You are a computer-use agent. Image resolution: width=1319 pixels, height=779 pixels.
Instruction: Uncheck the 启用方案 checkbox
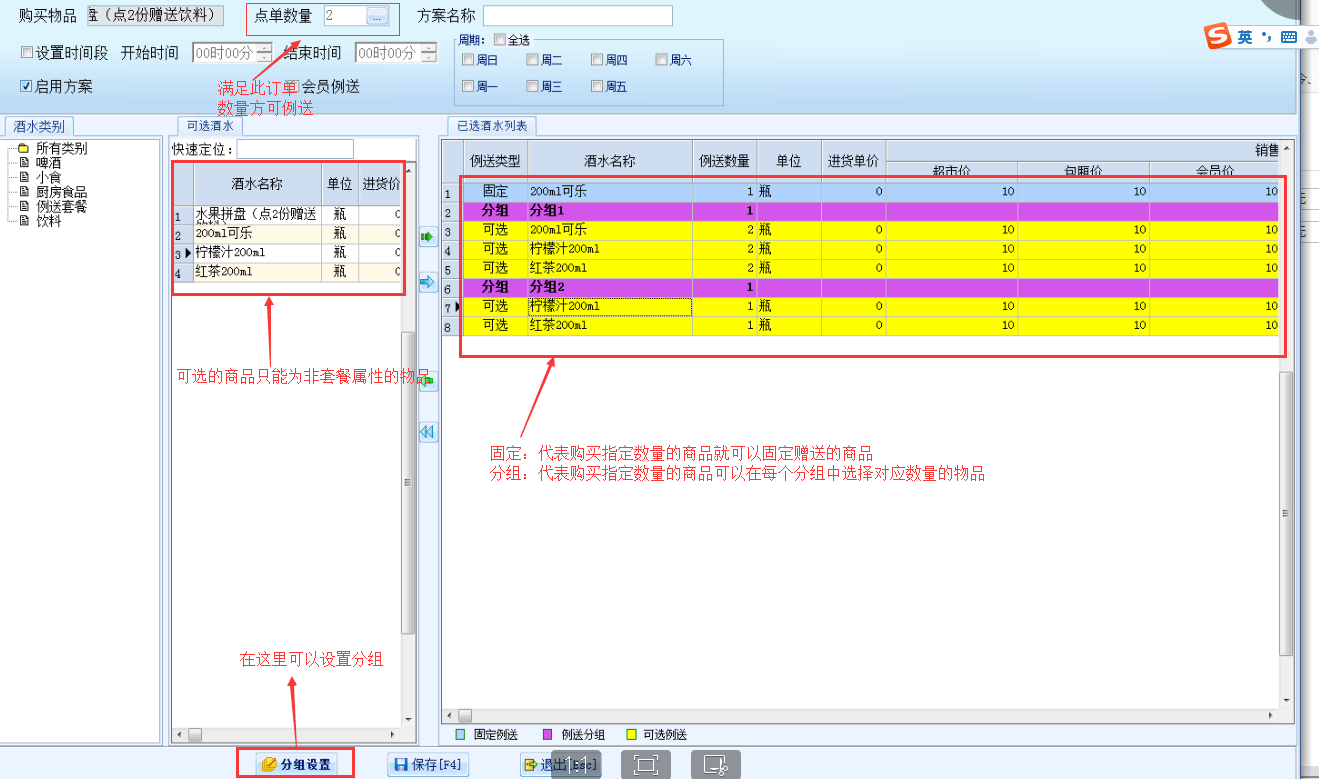27,87
